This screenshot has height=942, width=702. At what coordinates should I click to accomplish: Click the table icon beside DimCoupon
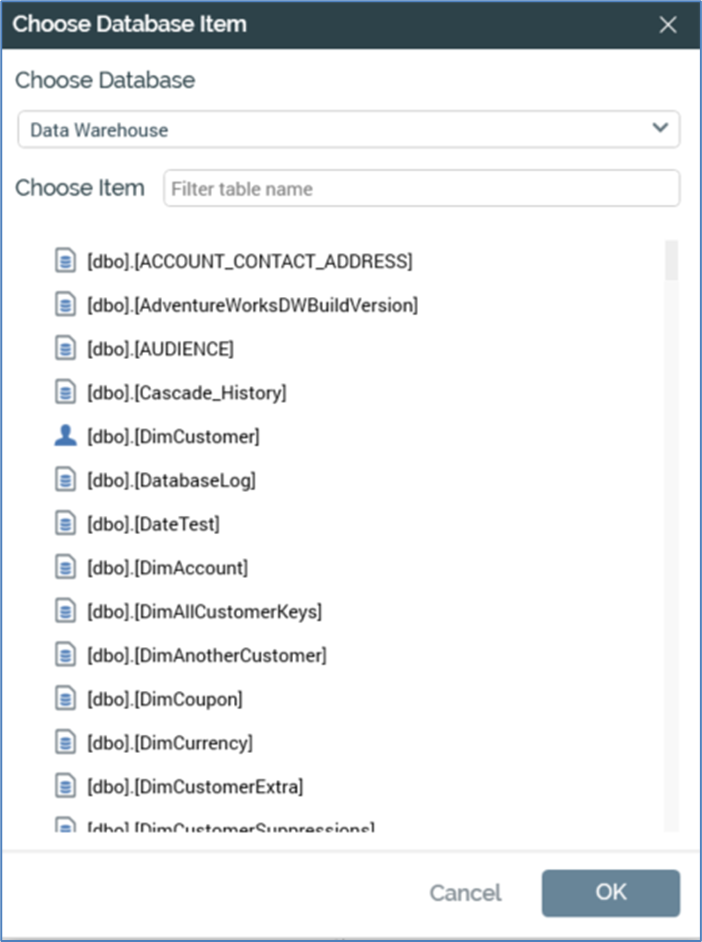coord(65,699)
